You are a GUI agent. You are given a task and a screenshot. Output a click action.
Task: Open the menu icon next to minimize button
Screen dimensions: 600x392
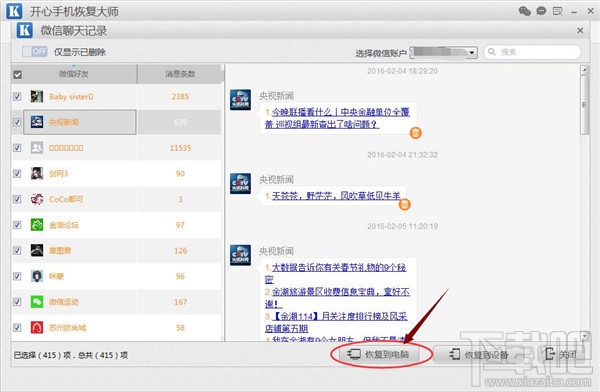point(558,11)
